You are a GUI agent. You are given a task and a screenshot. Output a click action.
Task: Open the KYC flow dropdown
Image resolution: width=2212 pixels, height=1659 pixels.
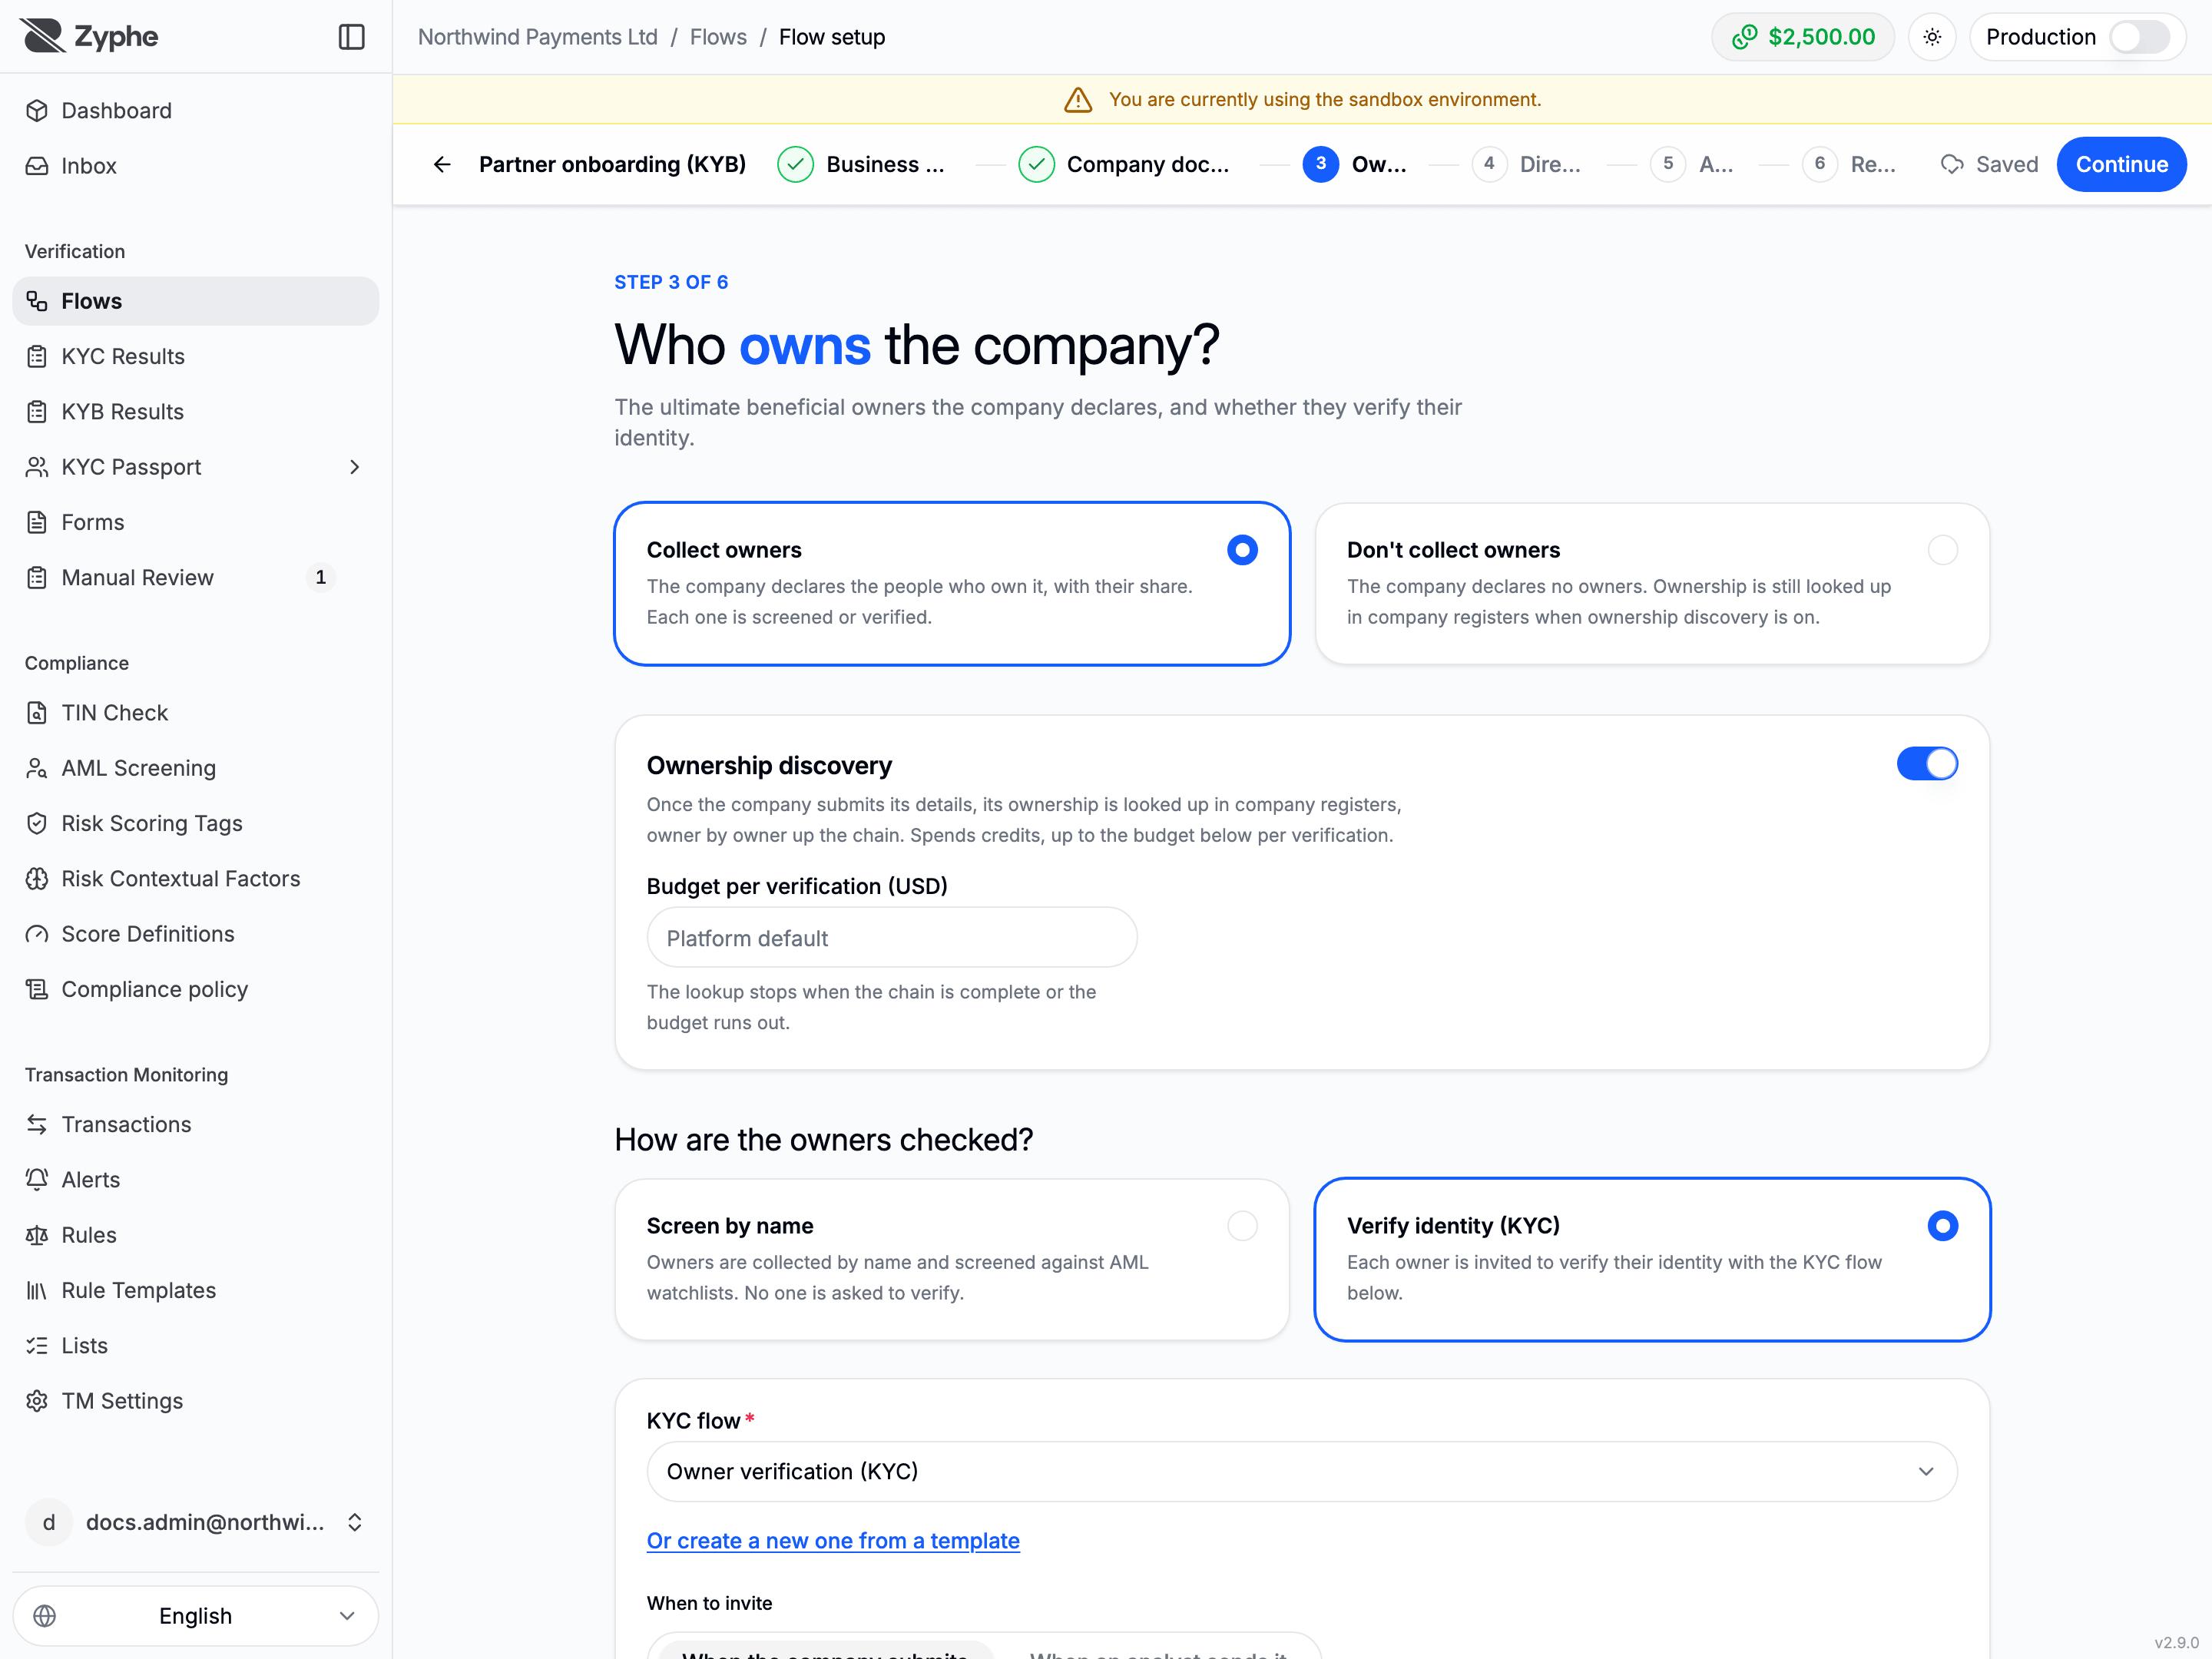coord(1301,1472)
